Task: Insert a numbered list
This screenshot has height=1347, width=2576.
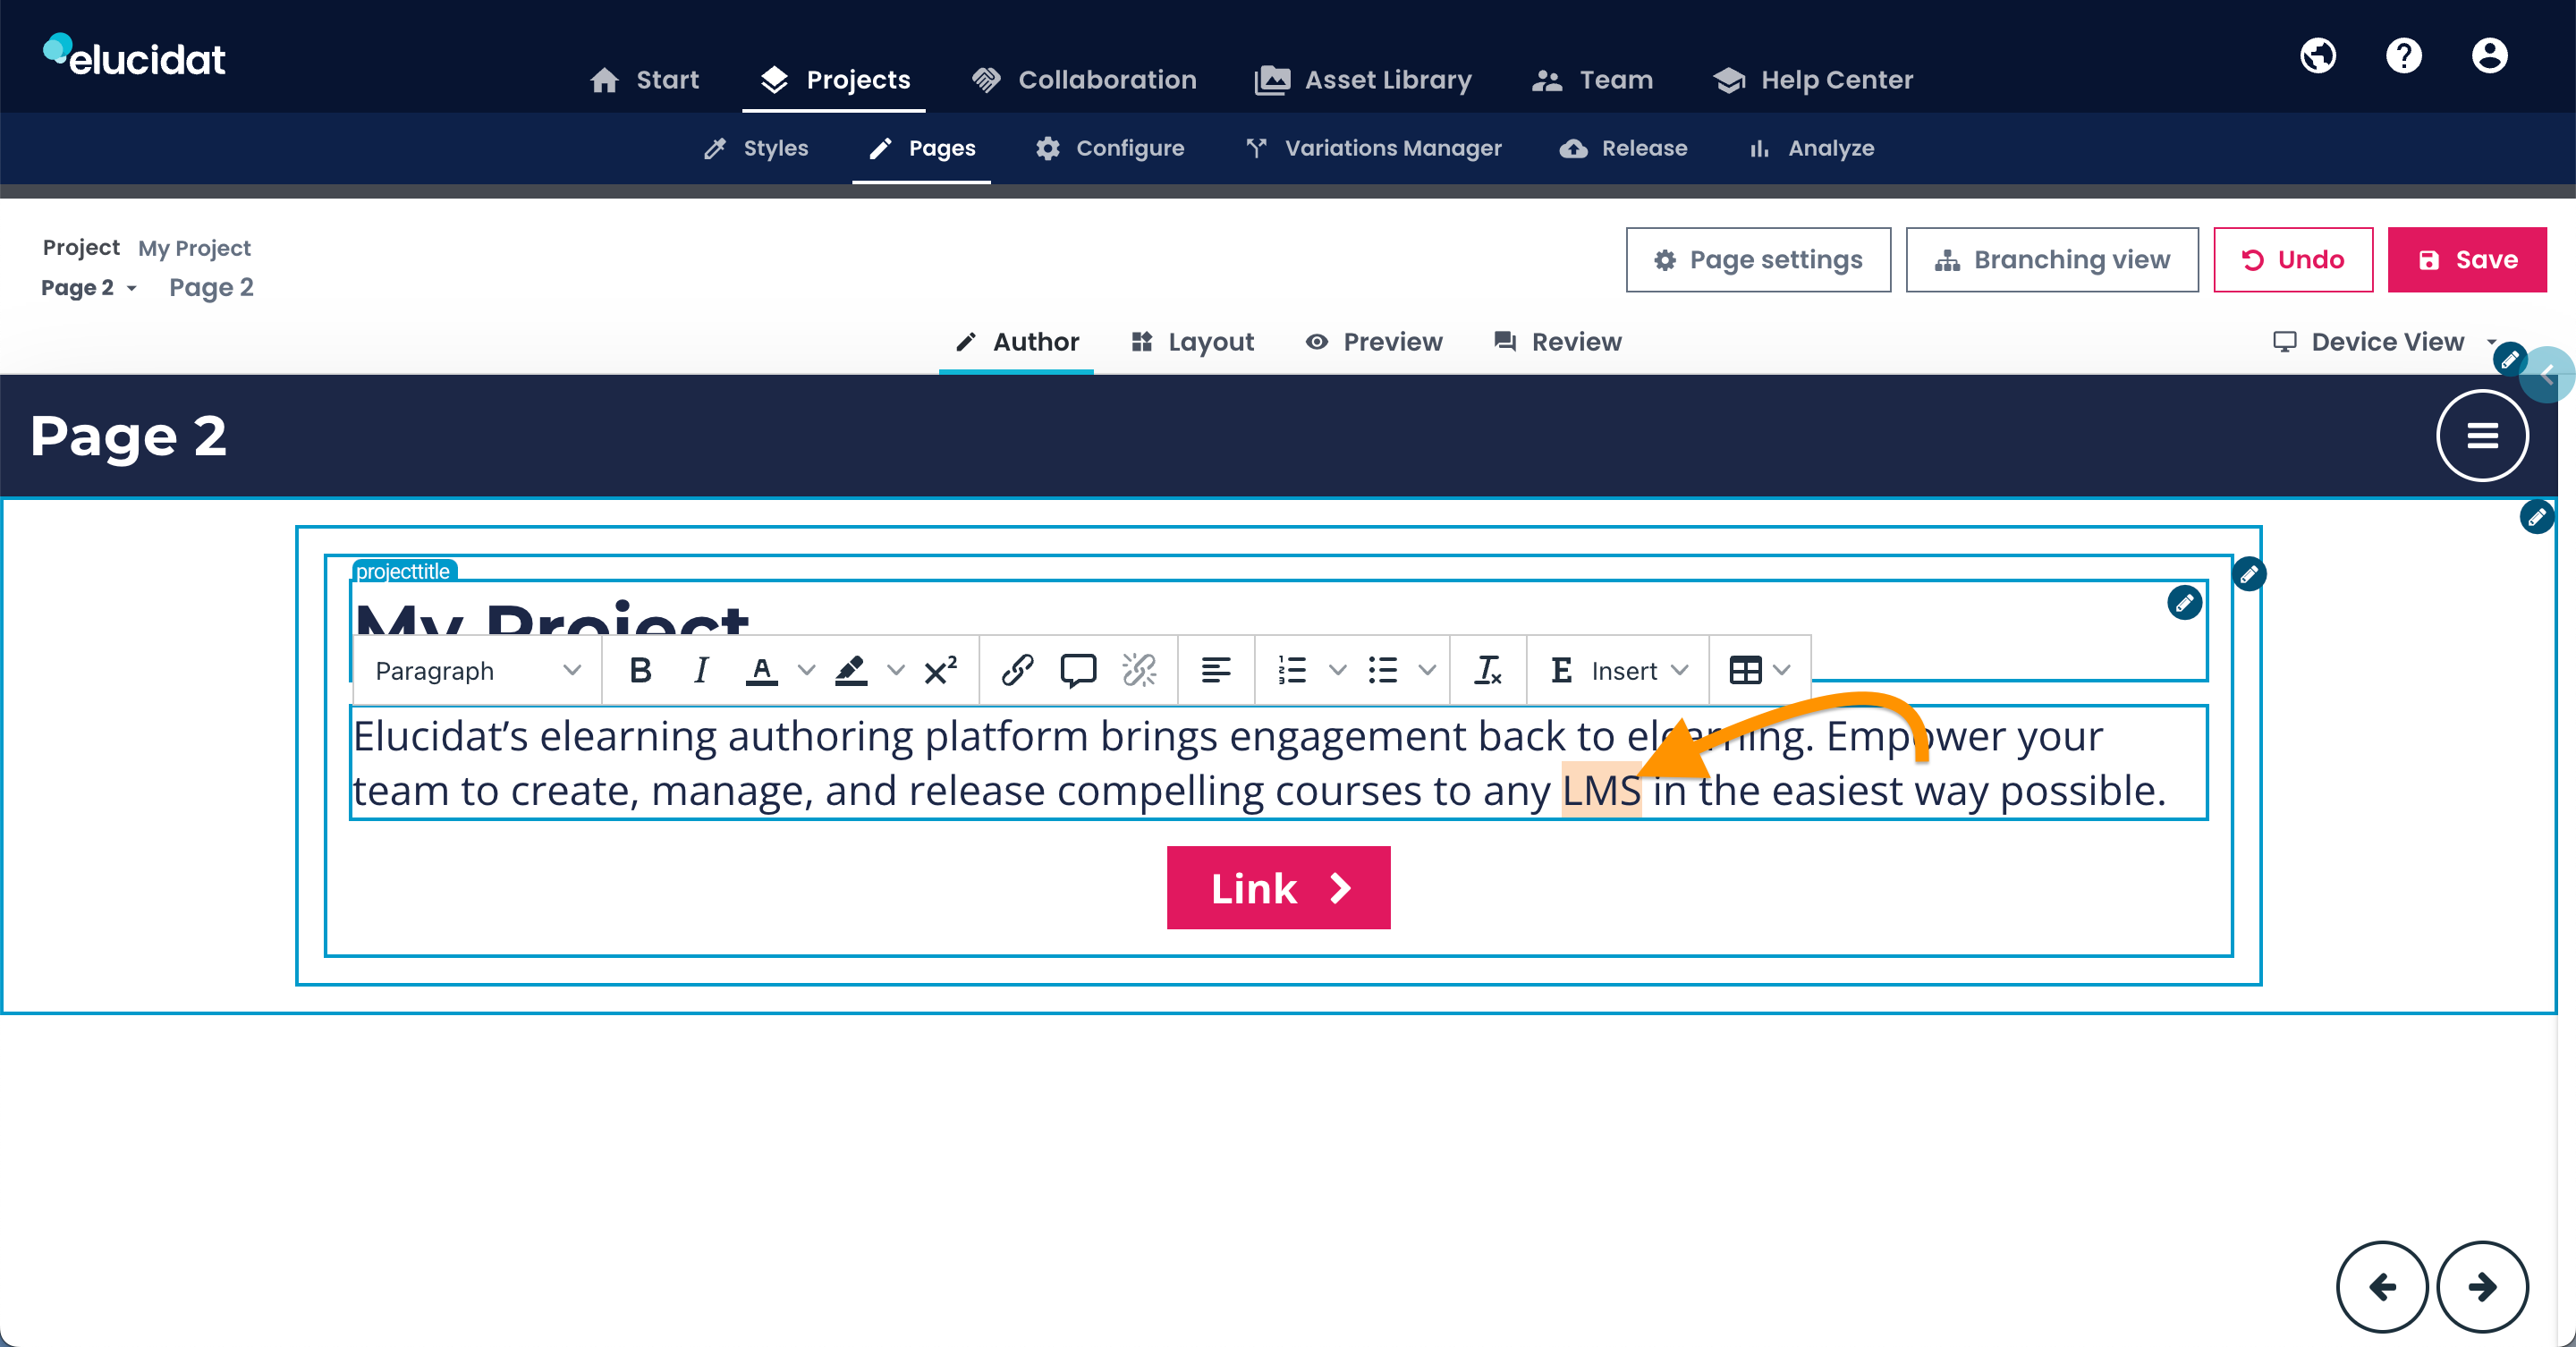Action: (1292, 670)
